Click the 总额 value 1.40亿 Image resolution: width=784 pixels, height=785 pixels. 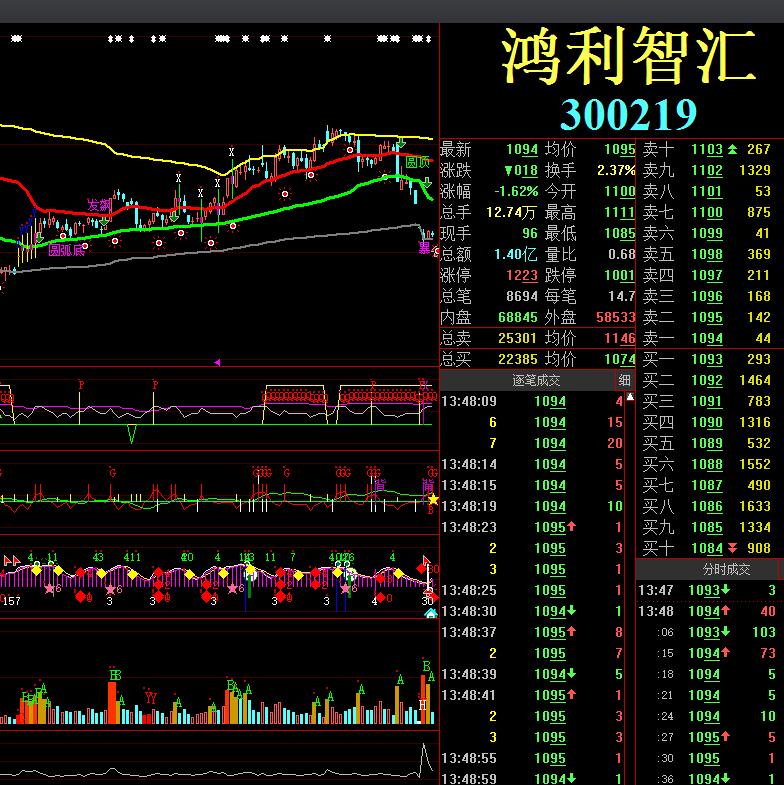[516, 254]
